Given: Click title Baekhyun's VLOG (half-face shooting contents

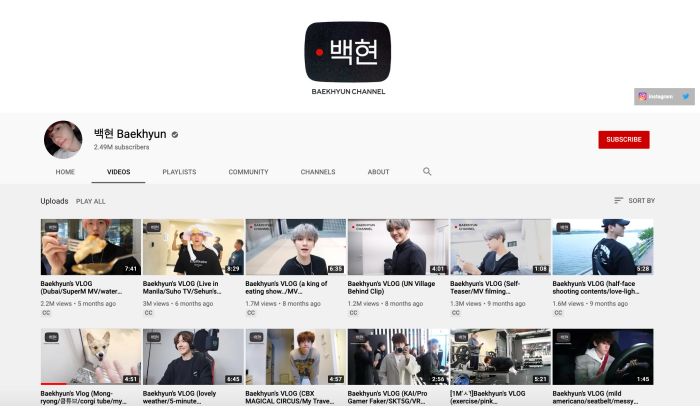Looking at the screenshot, I should (596, 287).
